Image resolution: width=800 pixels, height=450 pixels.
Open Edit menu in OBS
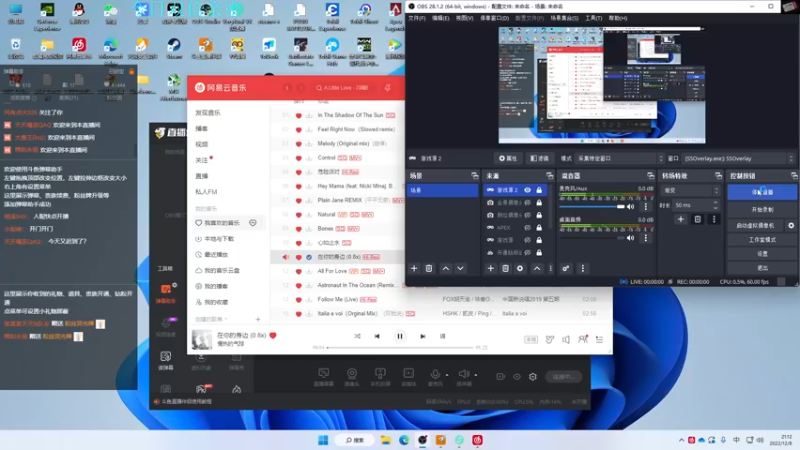(x=440, y=18)
